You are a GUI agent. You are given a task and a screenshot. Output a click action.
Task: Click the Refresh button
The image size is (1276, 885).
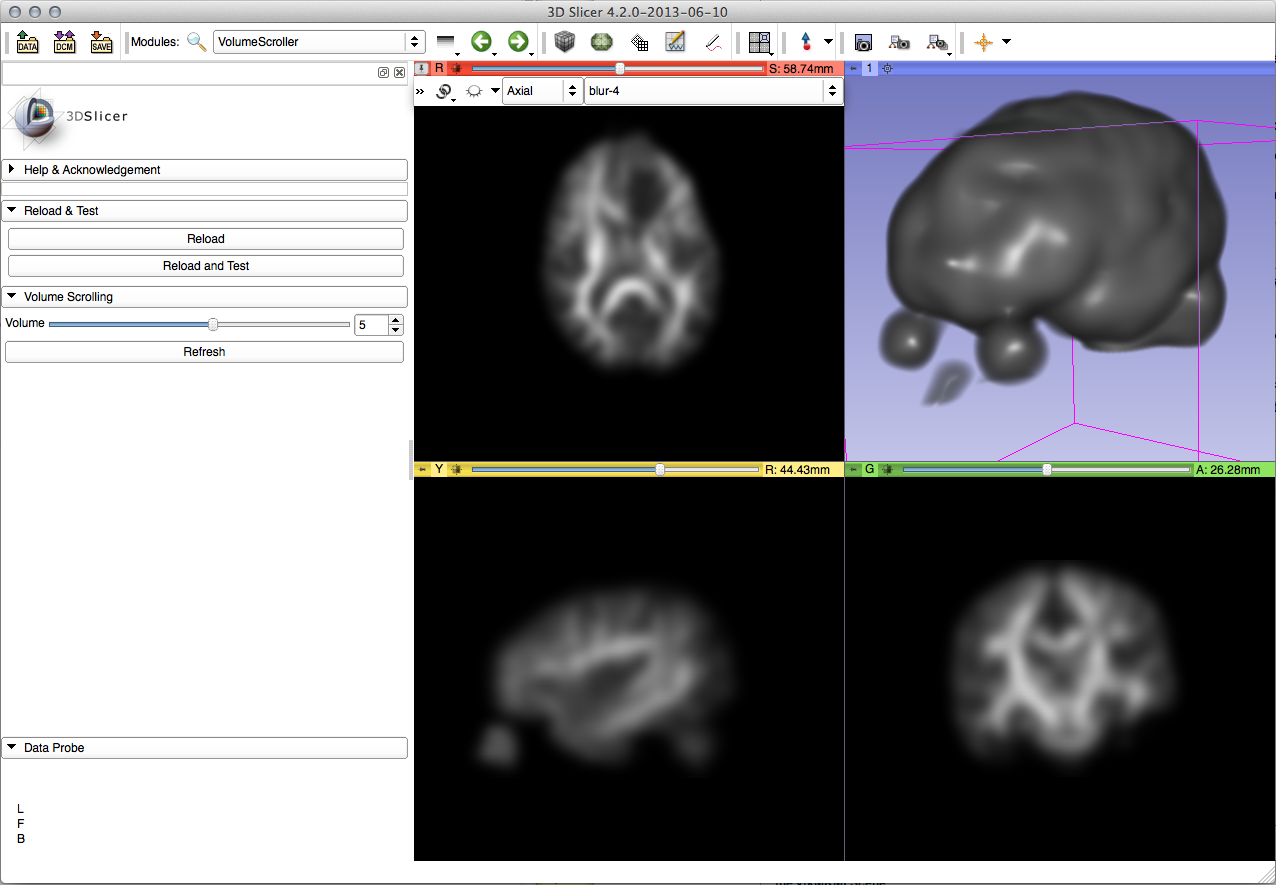pos(205,352)
